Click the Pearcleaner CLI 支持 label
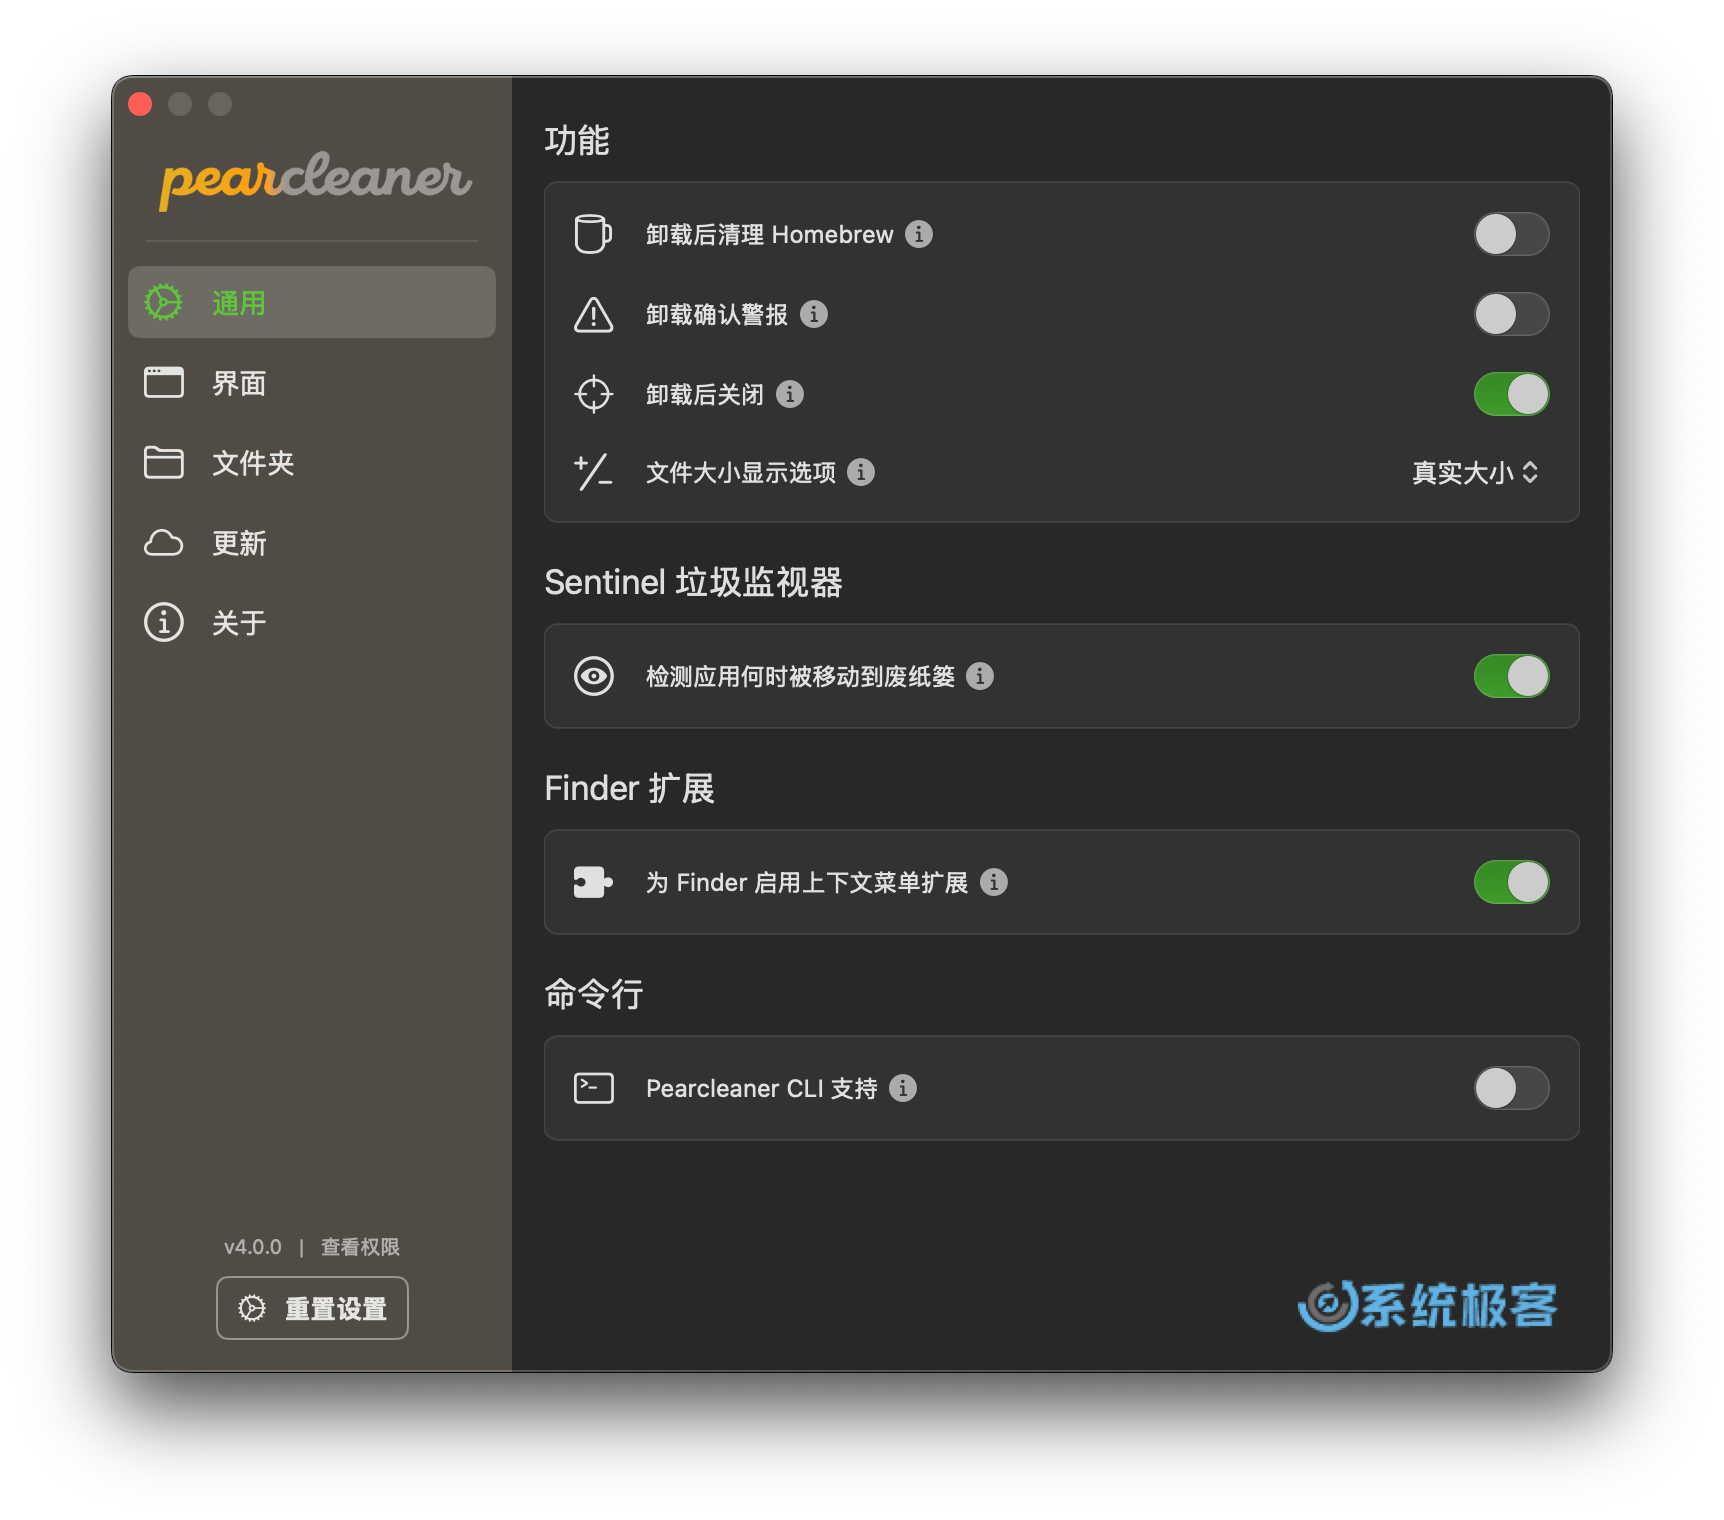Image resolution: width=1724 pixels, height=1520 pixels. (761, 1088)
